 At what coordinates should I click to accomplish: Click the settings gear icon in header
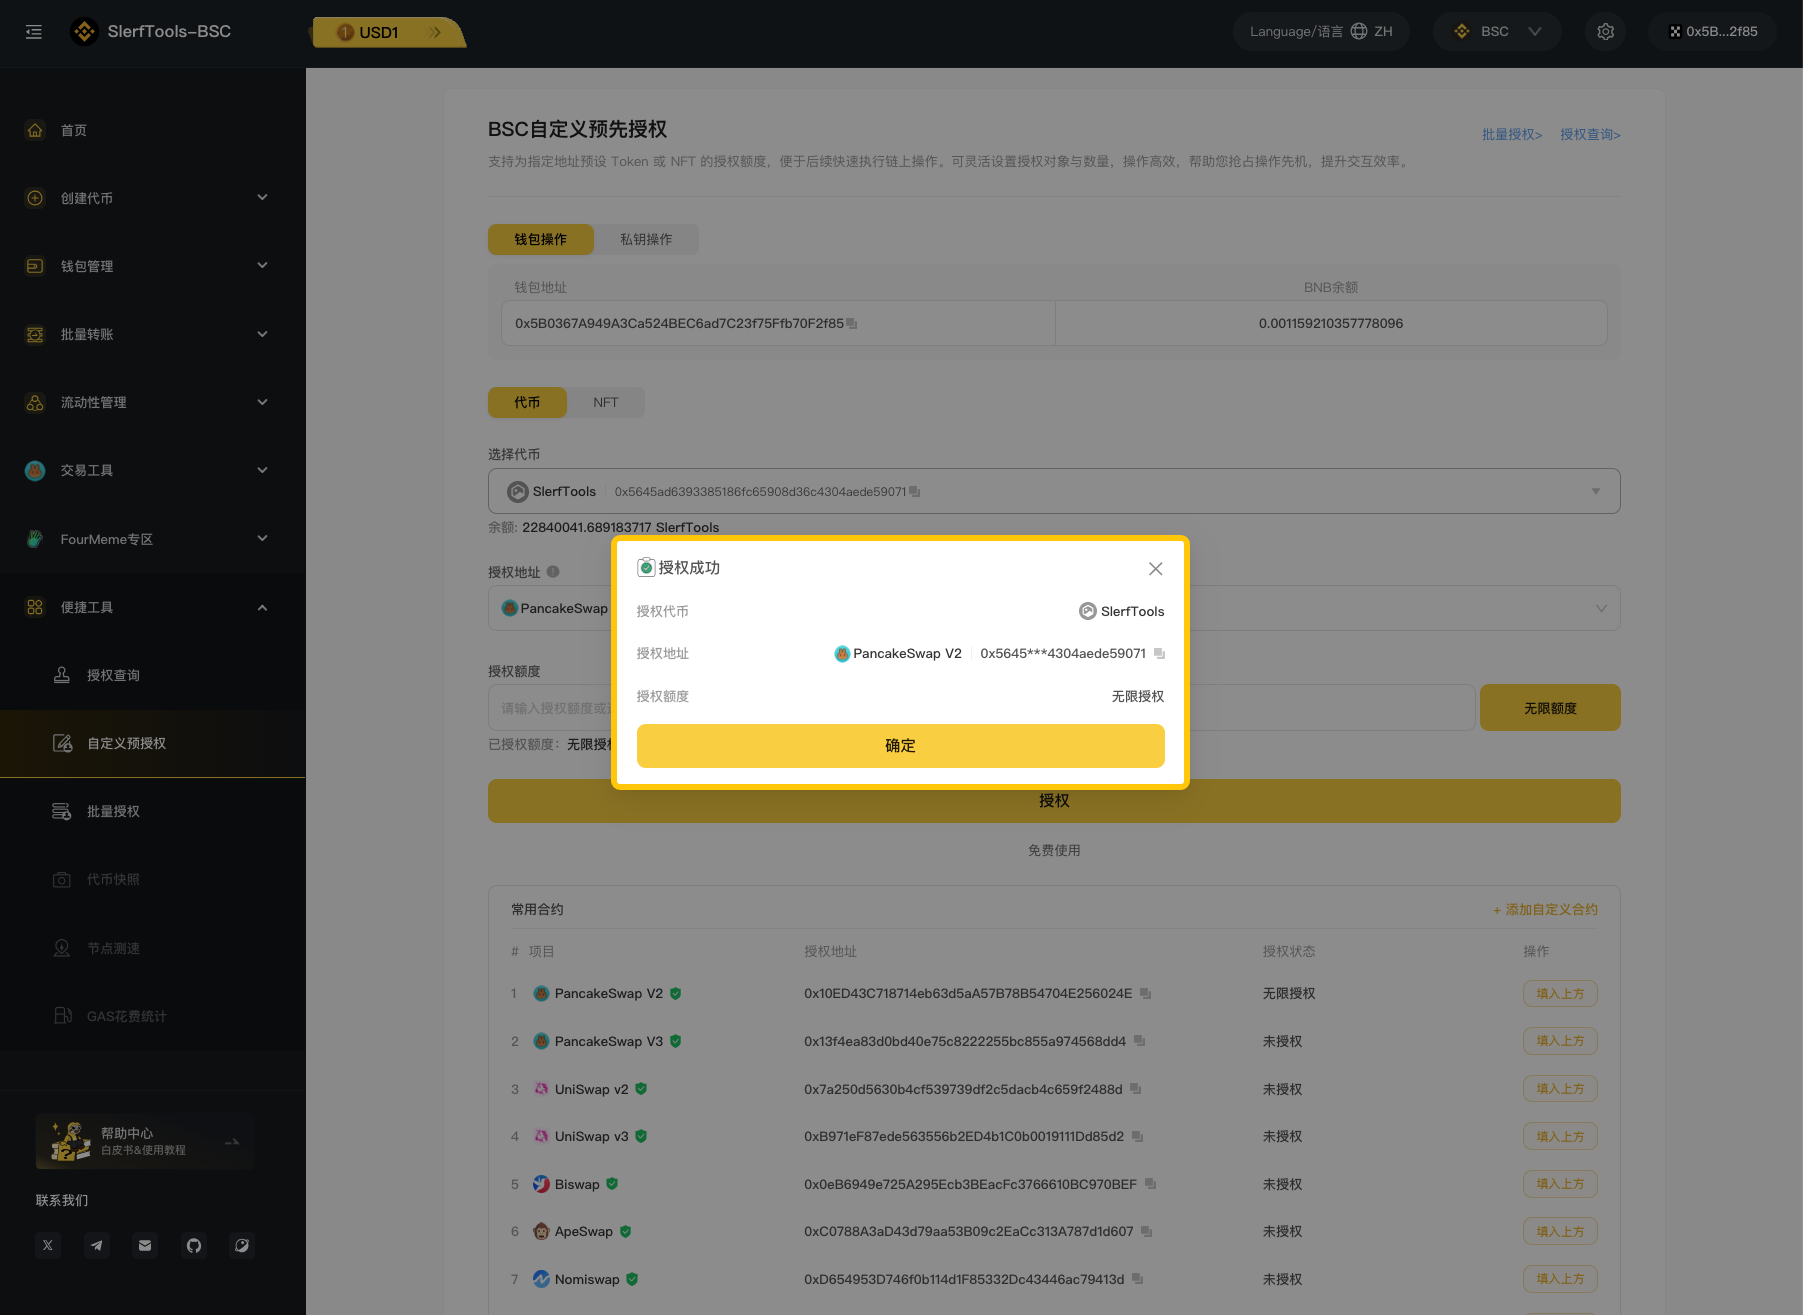click(1605, 32)
